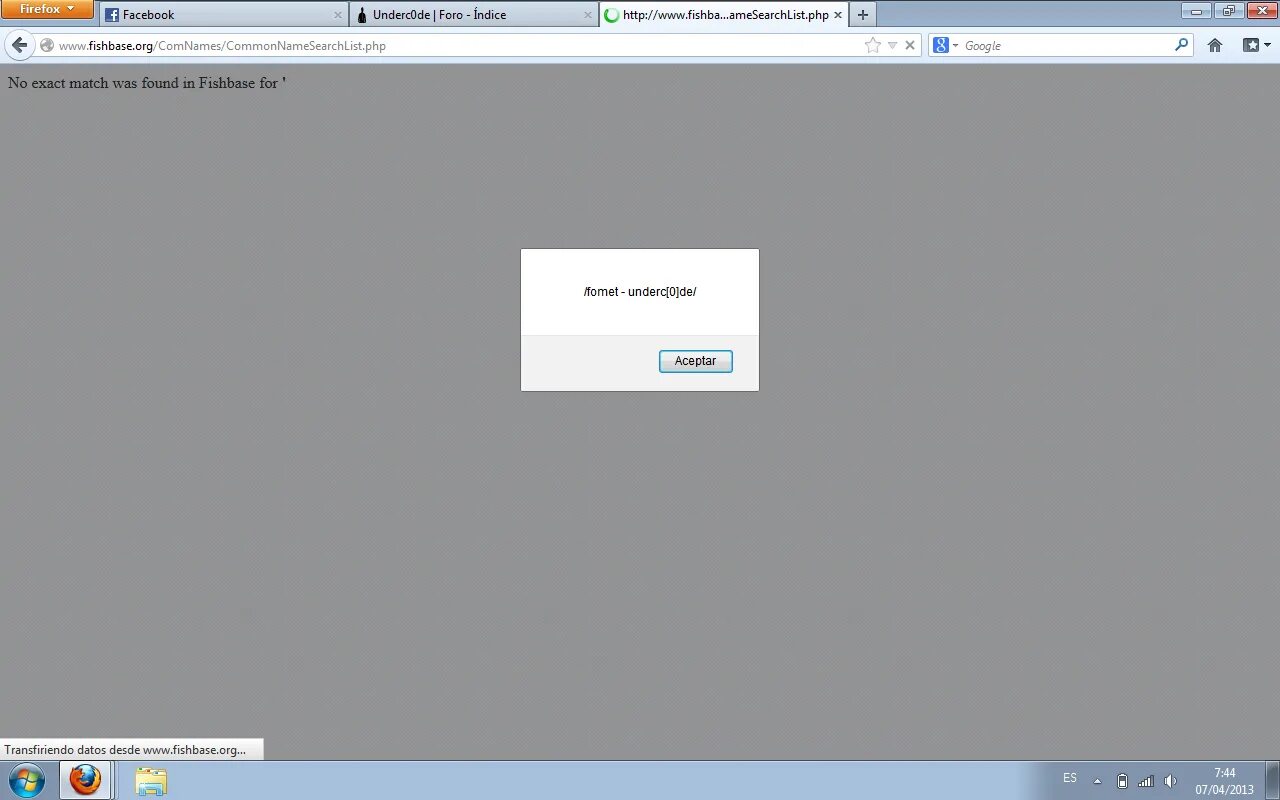Close the Underc0de Foro tab

[587, 15]
